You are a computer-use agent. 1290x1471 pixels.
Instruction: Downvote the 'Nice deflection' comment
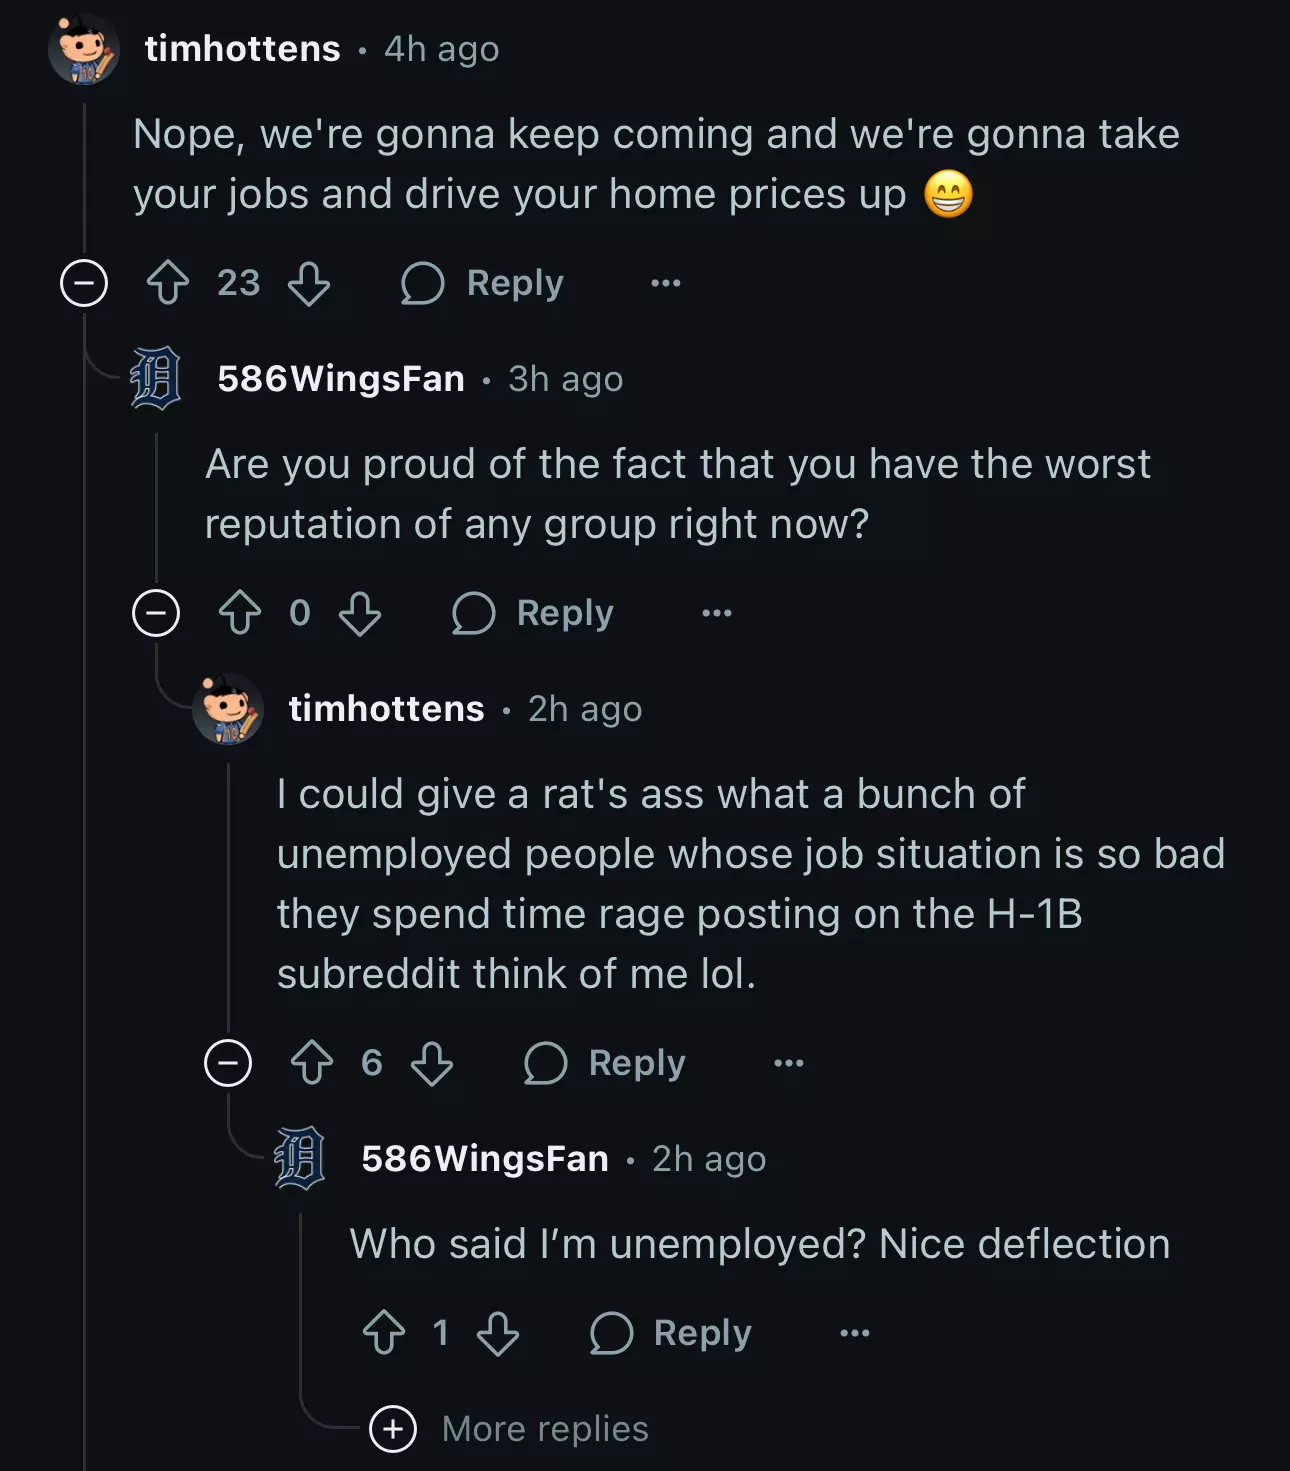498,1333
